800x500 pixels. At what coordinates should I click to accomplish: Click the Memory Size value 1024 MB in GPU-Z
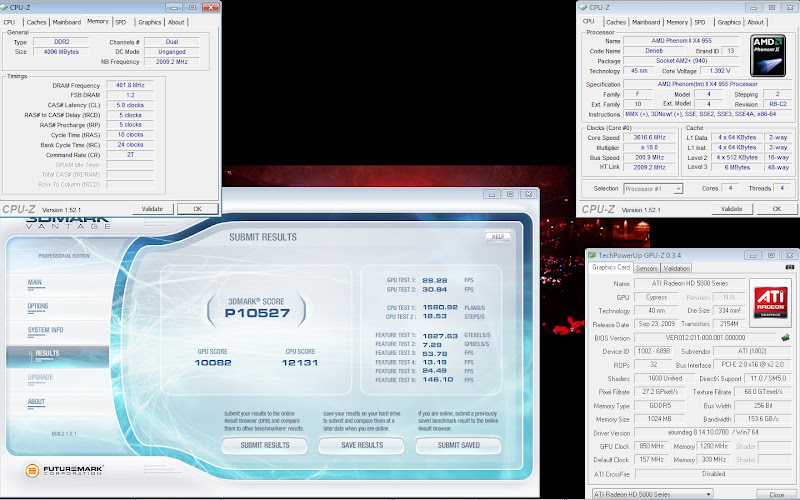659,419
